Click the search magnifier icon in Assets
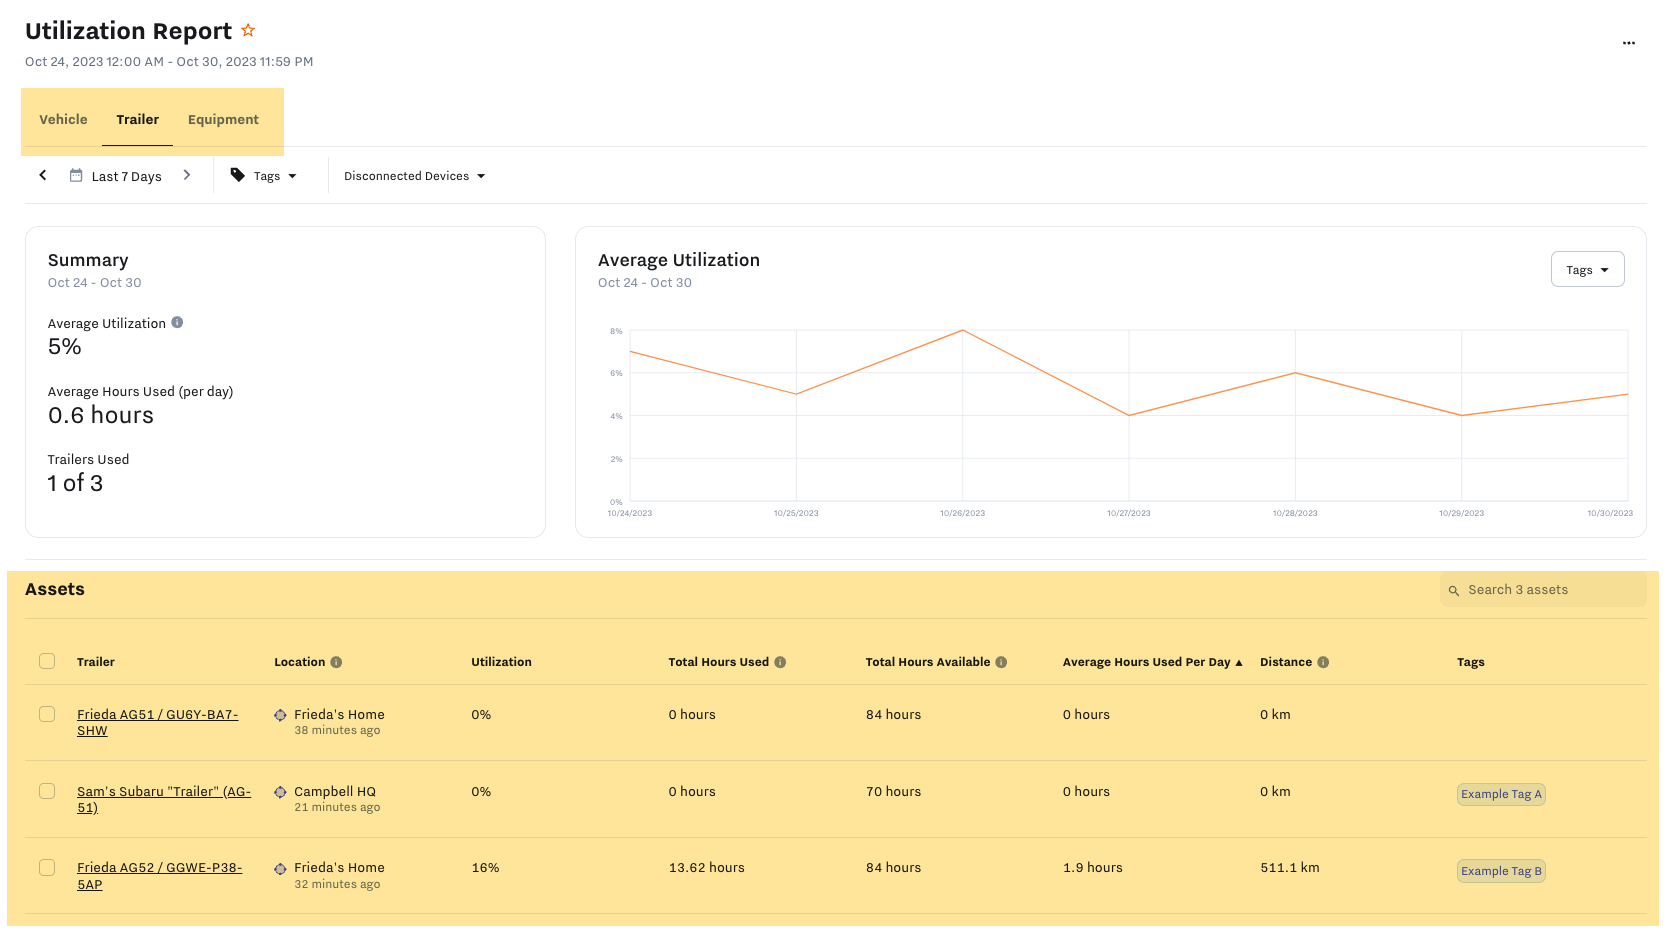 (x=1454, y=591)
